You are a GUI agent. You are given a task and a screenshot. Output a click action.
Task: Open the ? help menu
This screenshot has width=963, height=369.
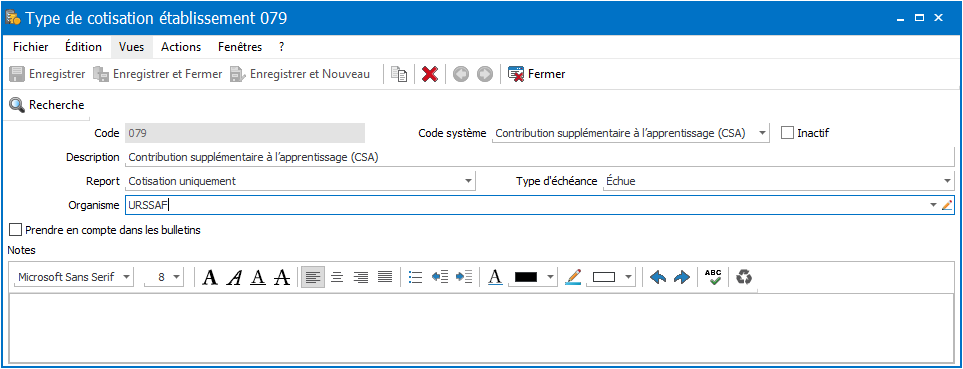[281, 47]
